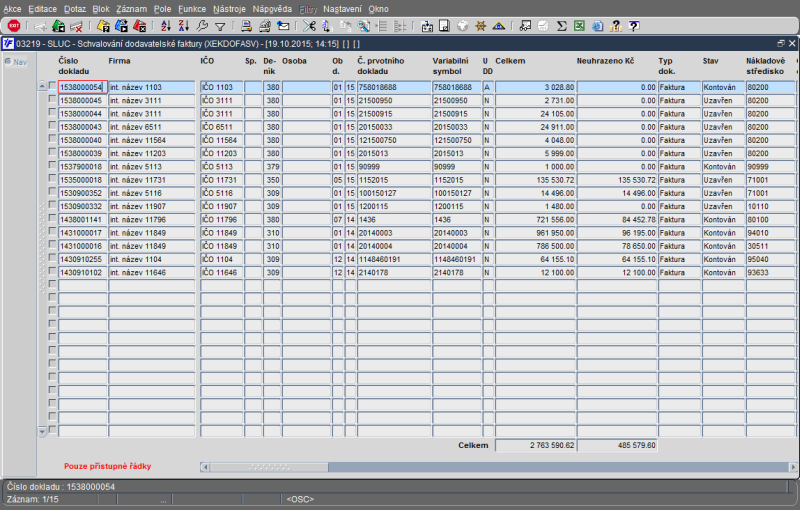Click the Celkem cell 721 556.00
Screen dimensions: 800x510
[x=535, y=220]
